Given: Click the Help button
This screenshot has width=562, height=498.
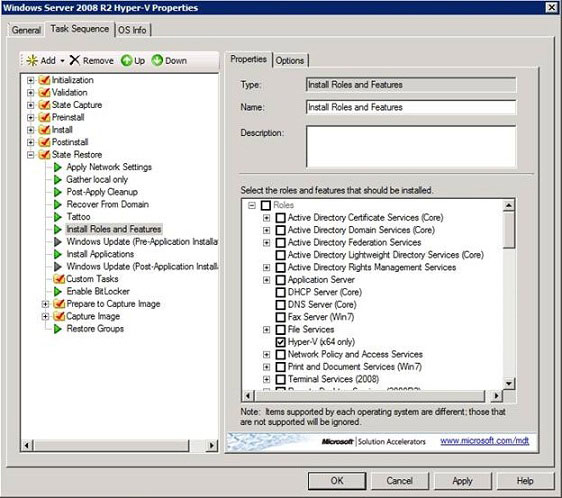Looking at the screenshot, I should (x=525, y=481).
